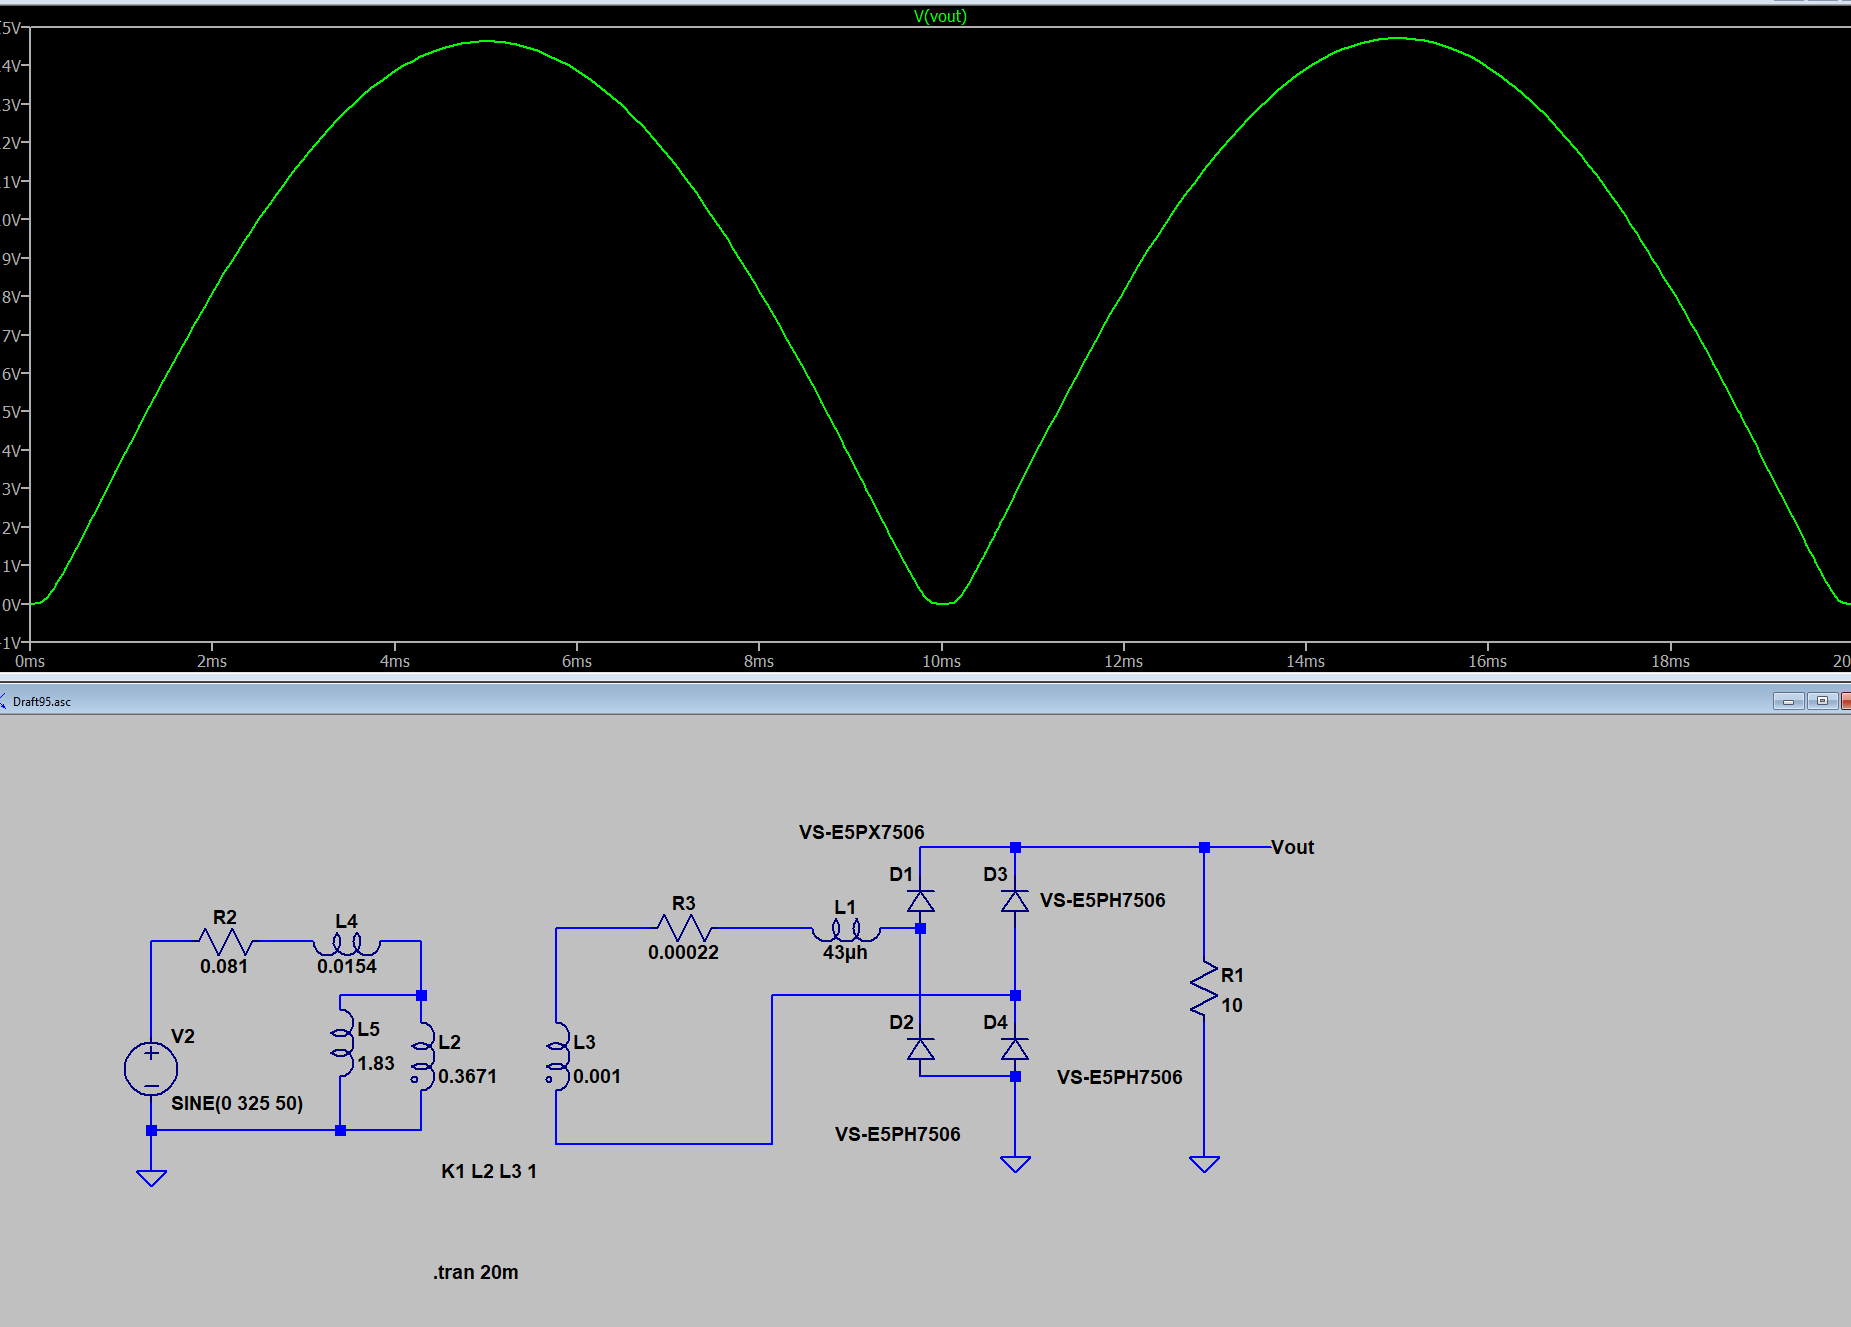Select the diode D3 symbol
The image size is (1851, 1327).
(1015, 901)
